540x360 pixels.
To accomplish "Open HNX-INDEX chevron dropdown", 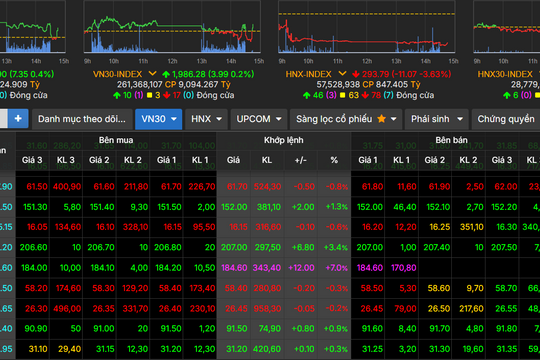I will coord(342,74).
